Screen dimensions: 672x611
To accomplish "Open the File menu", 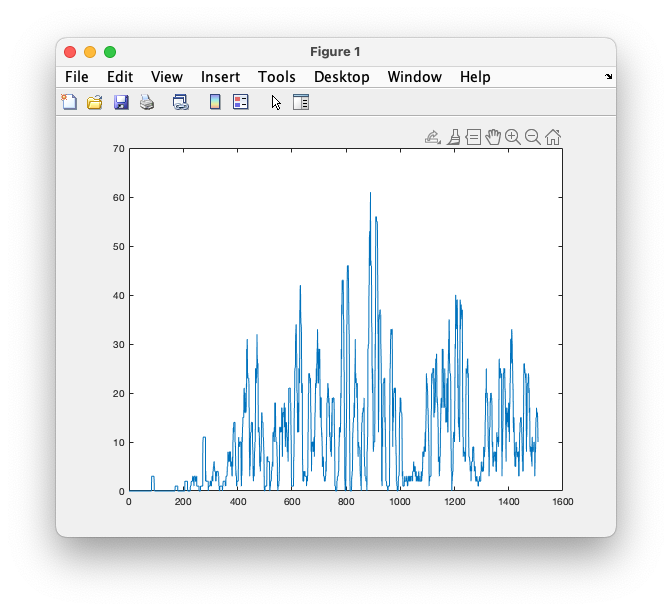I will point(77,77).
